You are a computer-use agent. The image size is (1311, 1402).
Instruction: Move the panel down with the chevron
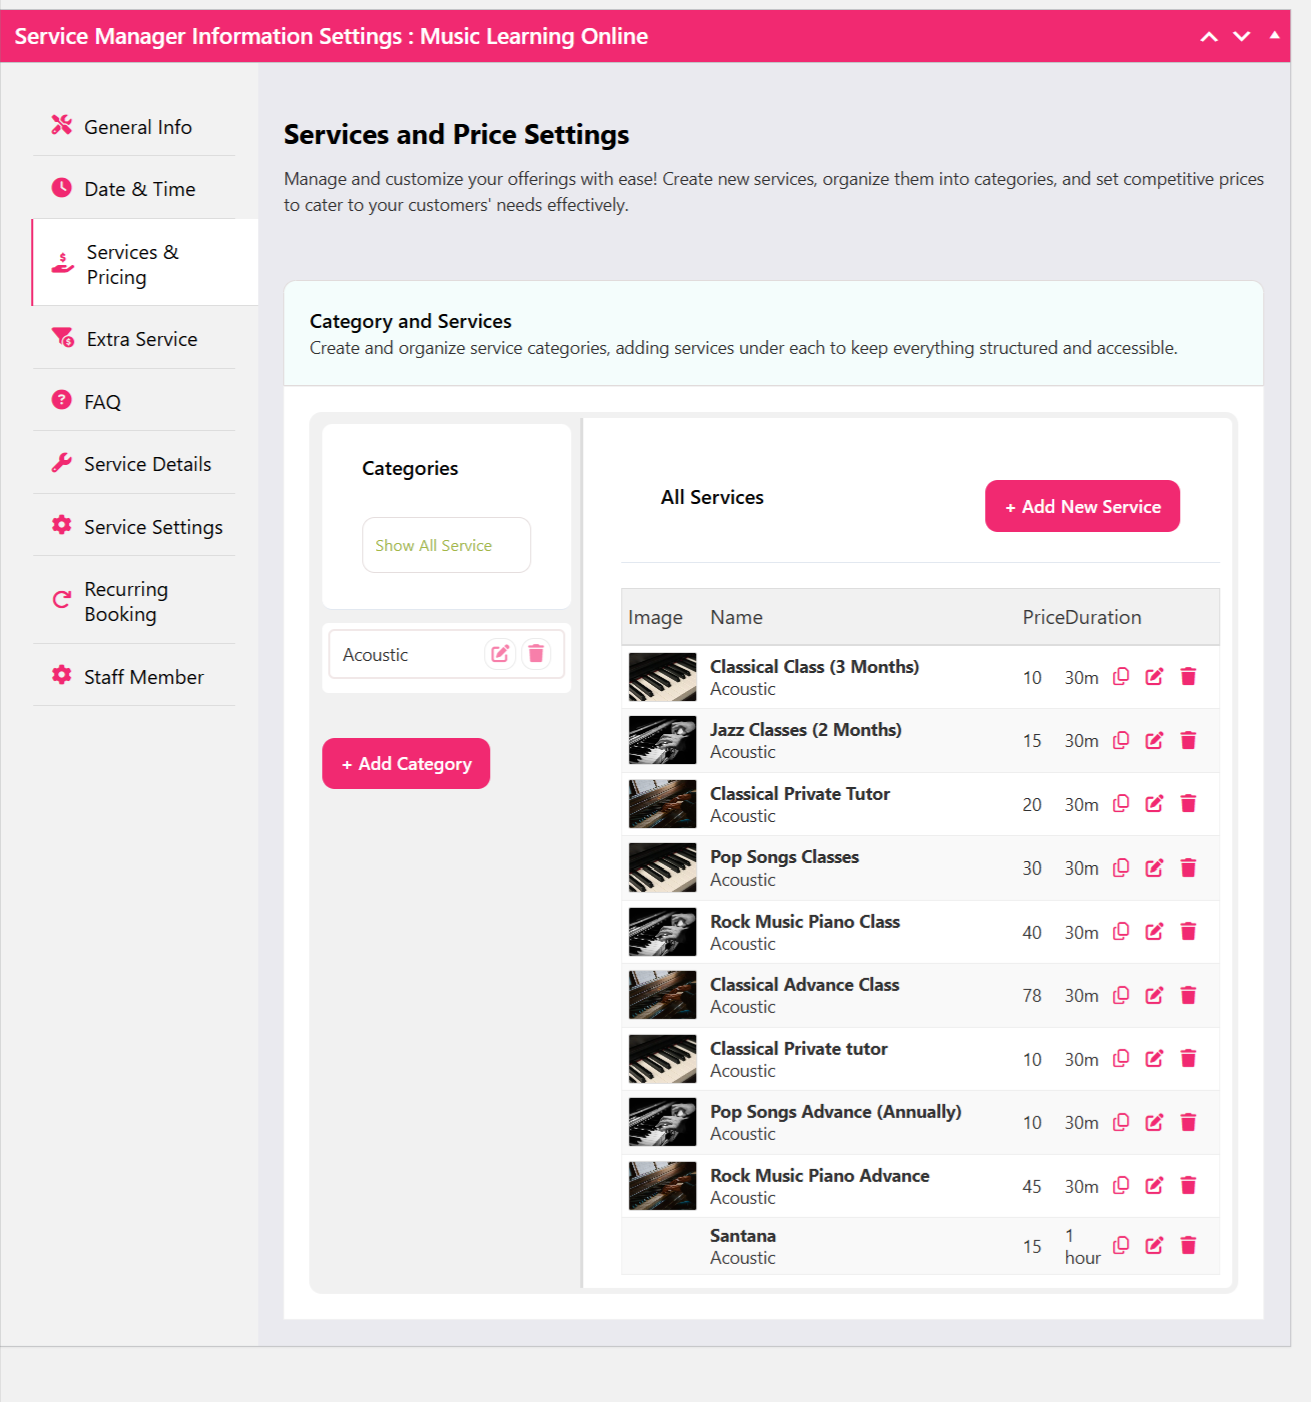[1242, 37]
